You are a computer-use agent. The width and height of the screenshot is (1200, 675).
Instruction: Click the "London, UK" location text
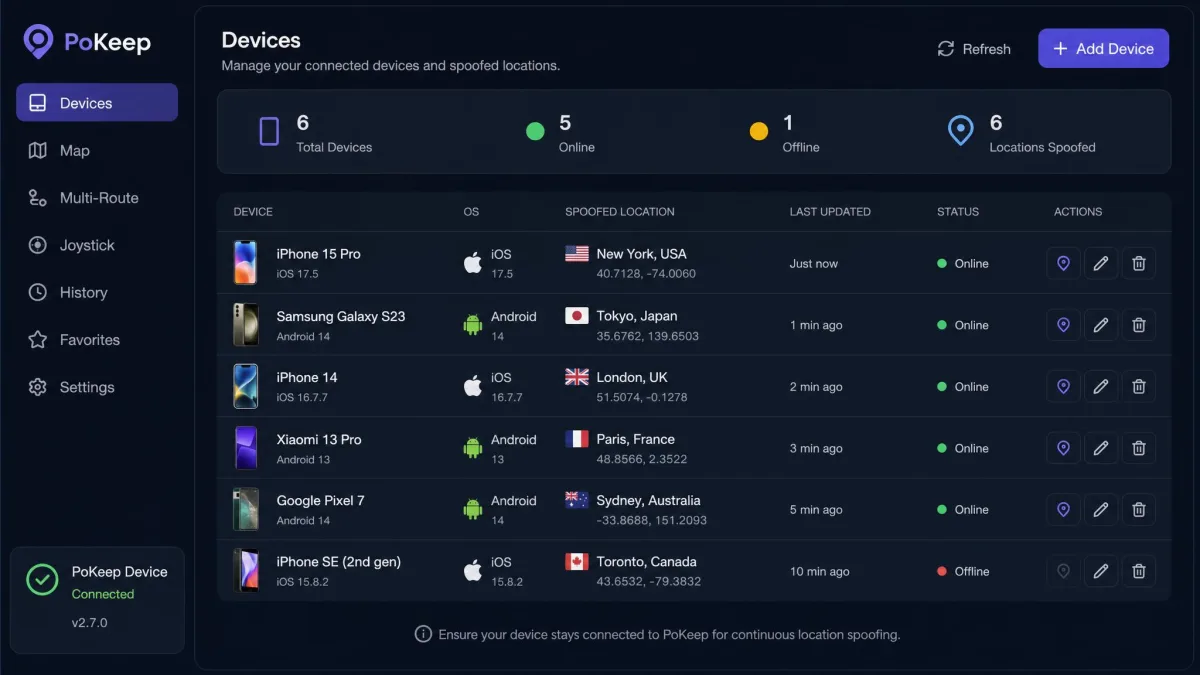click(x=632, y=377)
